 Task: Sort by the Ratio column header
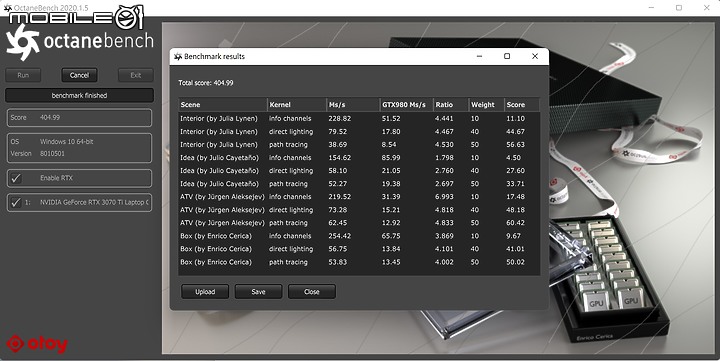click(x=450, y=105)
